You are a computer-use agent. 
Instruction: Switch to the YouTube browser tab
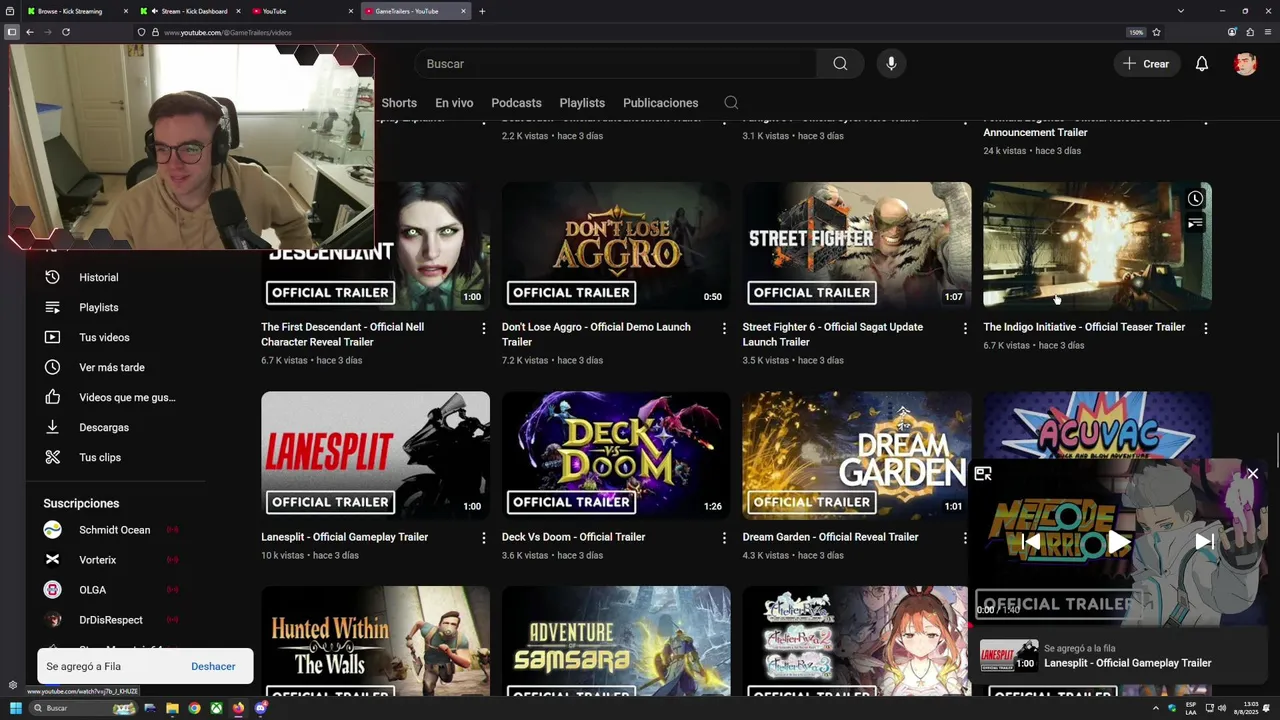[x=303, y=11]
